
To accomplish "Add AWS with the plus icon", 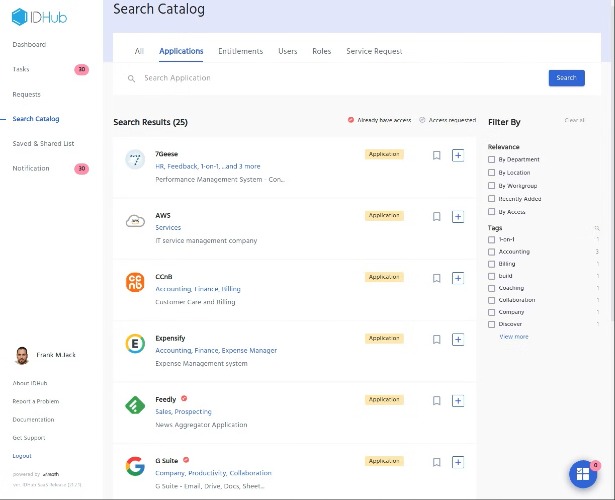I will [458, 217].
